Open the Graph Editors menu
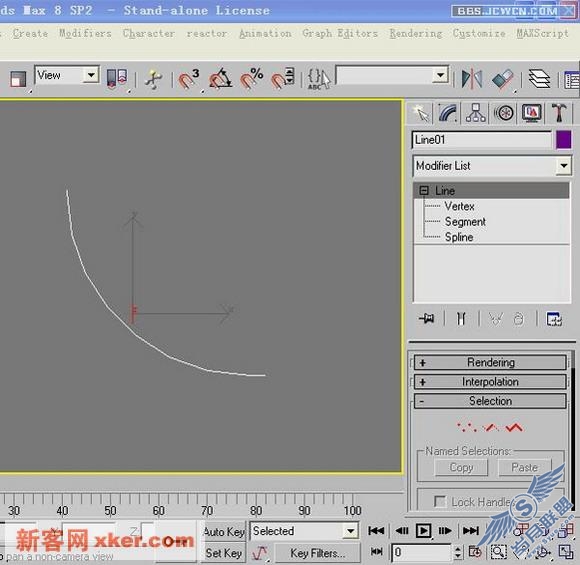This screenshot has width=580, height=565. click(340, 33)
